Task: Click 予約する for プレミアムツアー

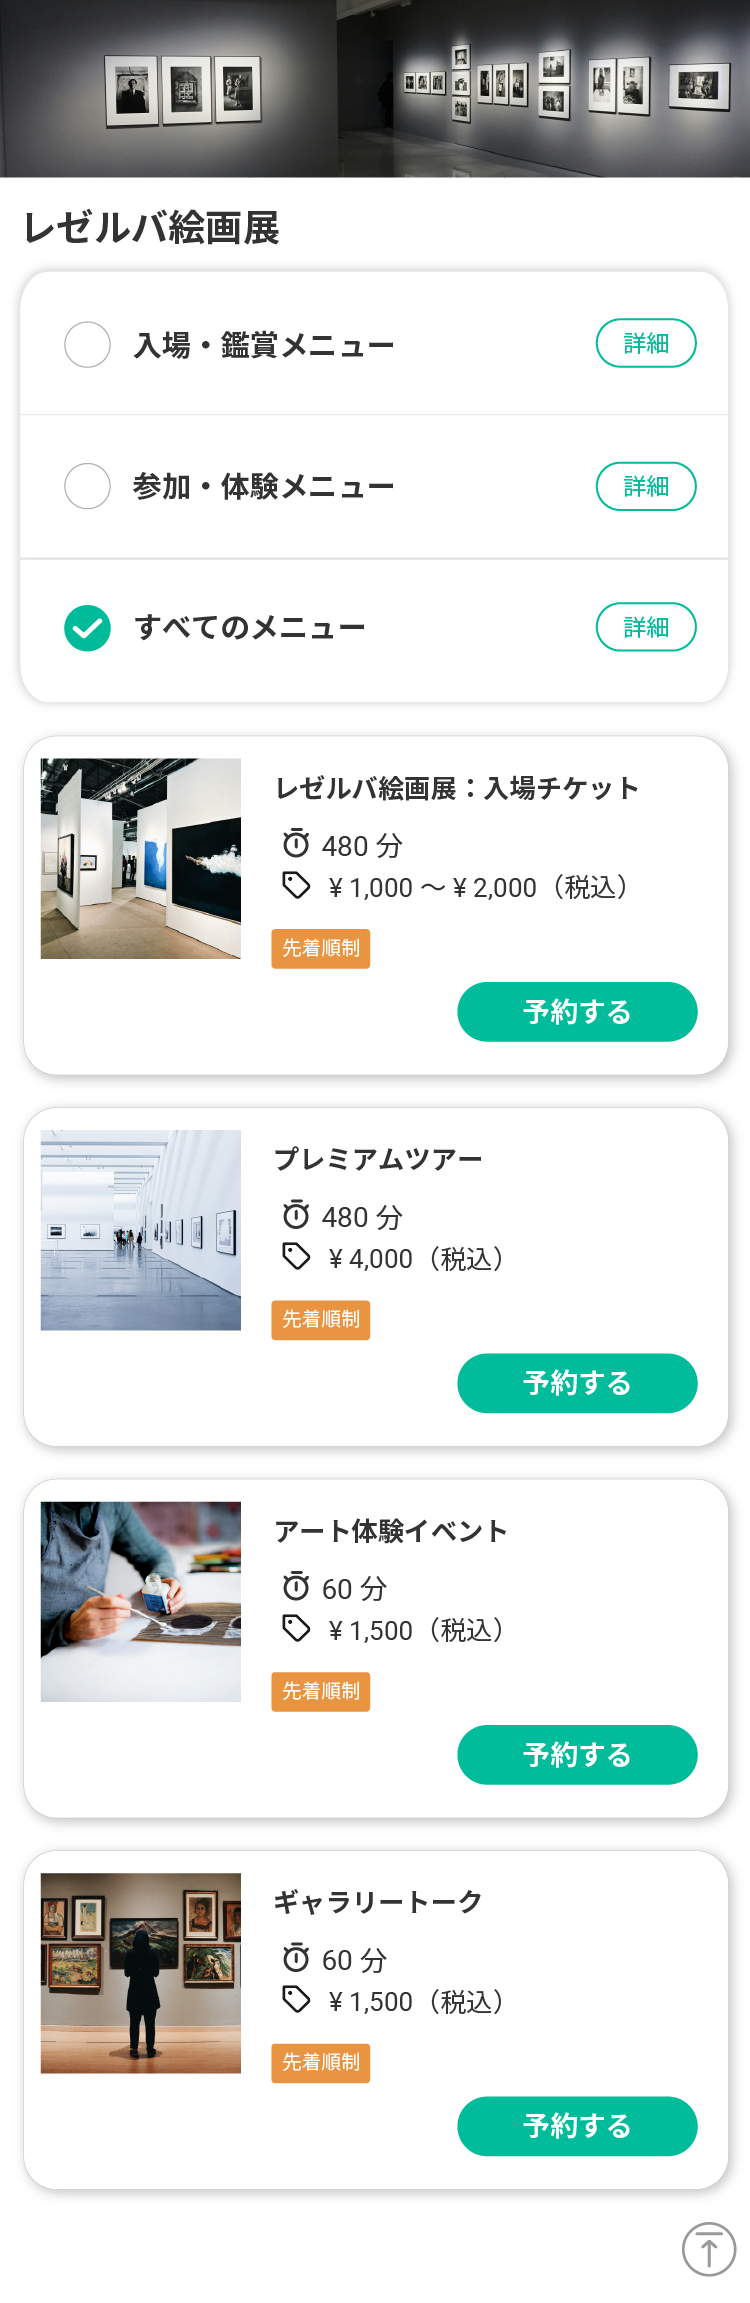Action: pyautogui.click(x=577, y=1383)
